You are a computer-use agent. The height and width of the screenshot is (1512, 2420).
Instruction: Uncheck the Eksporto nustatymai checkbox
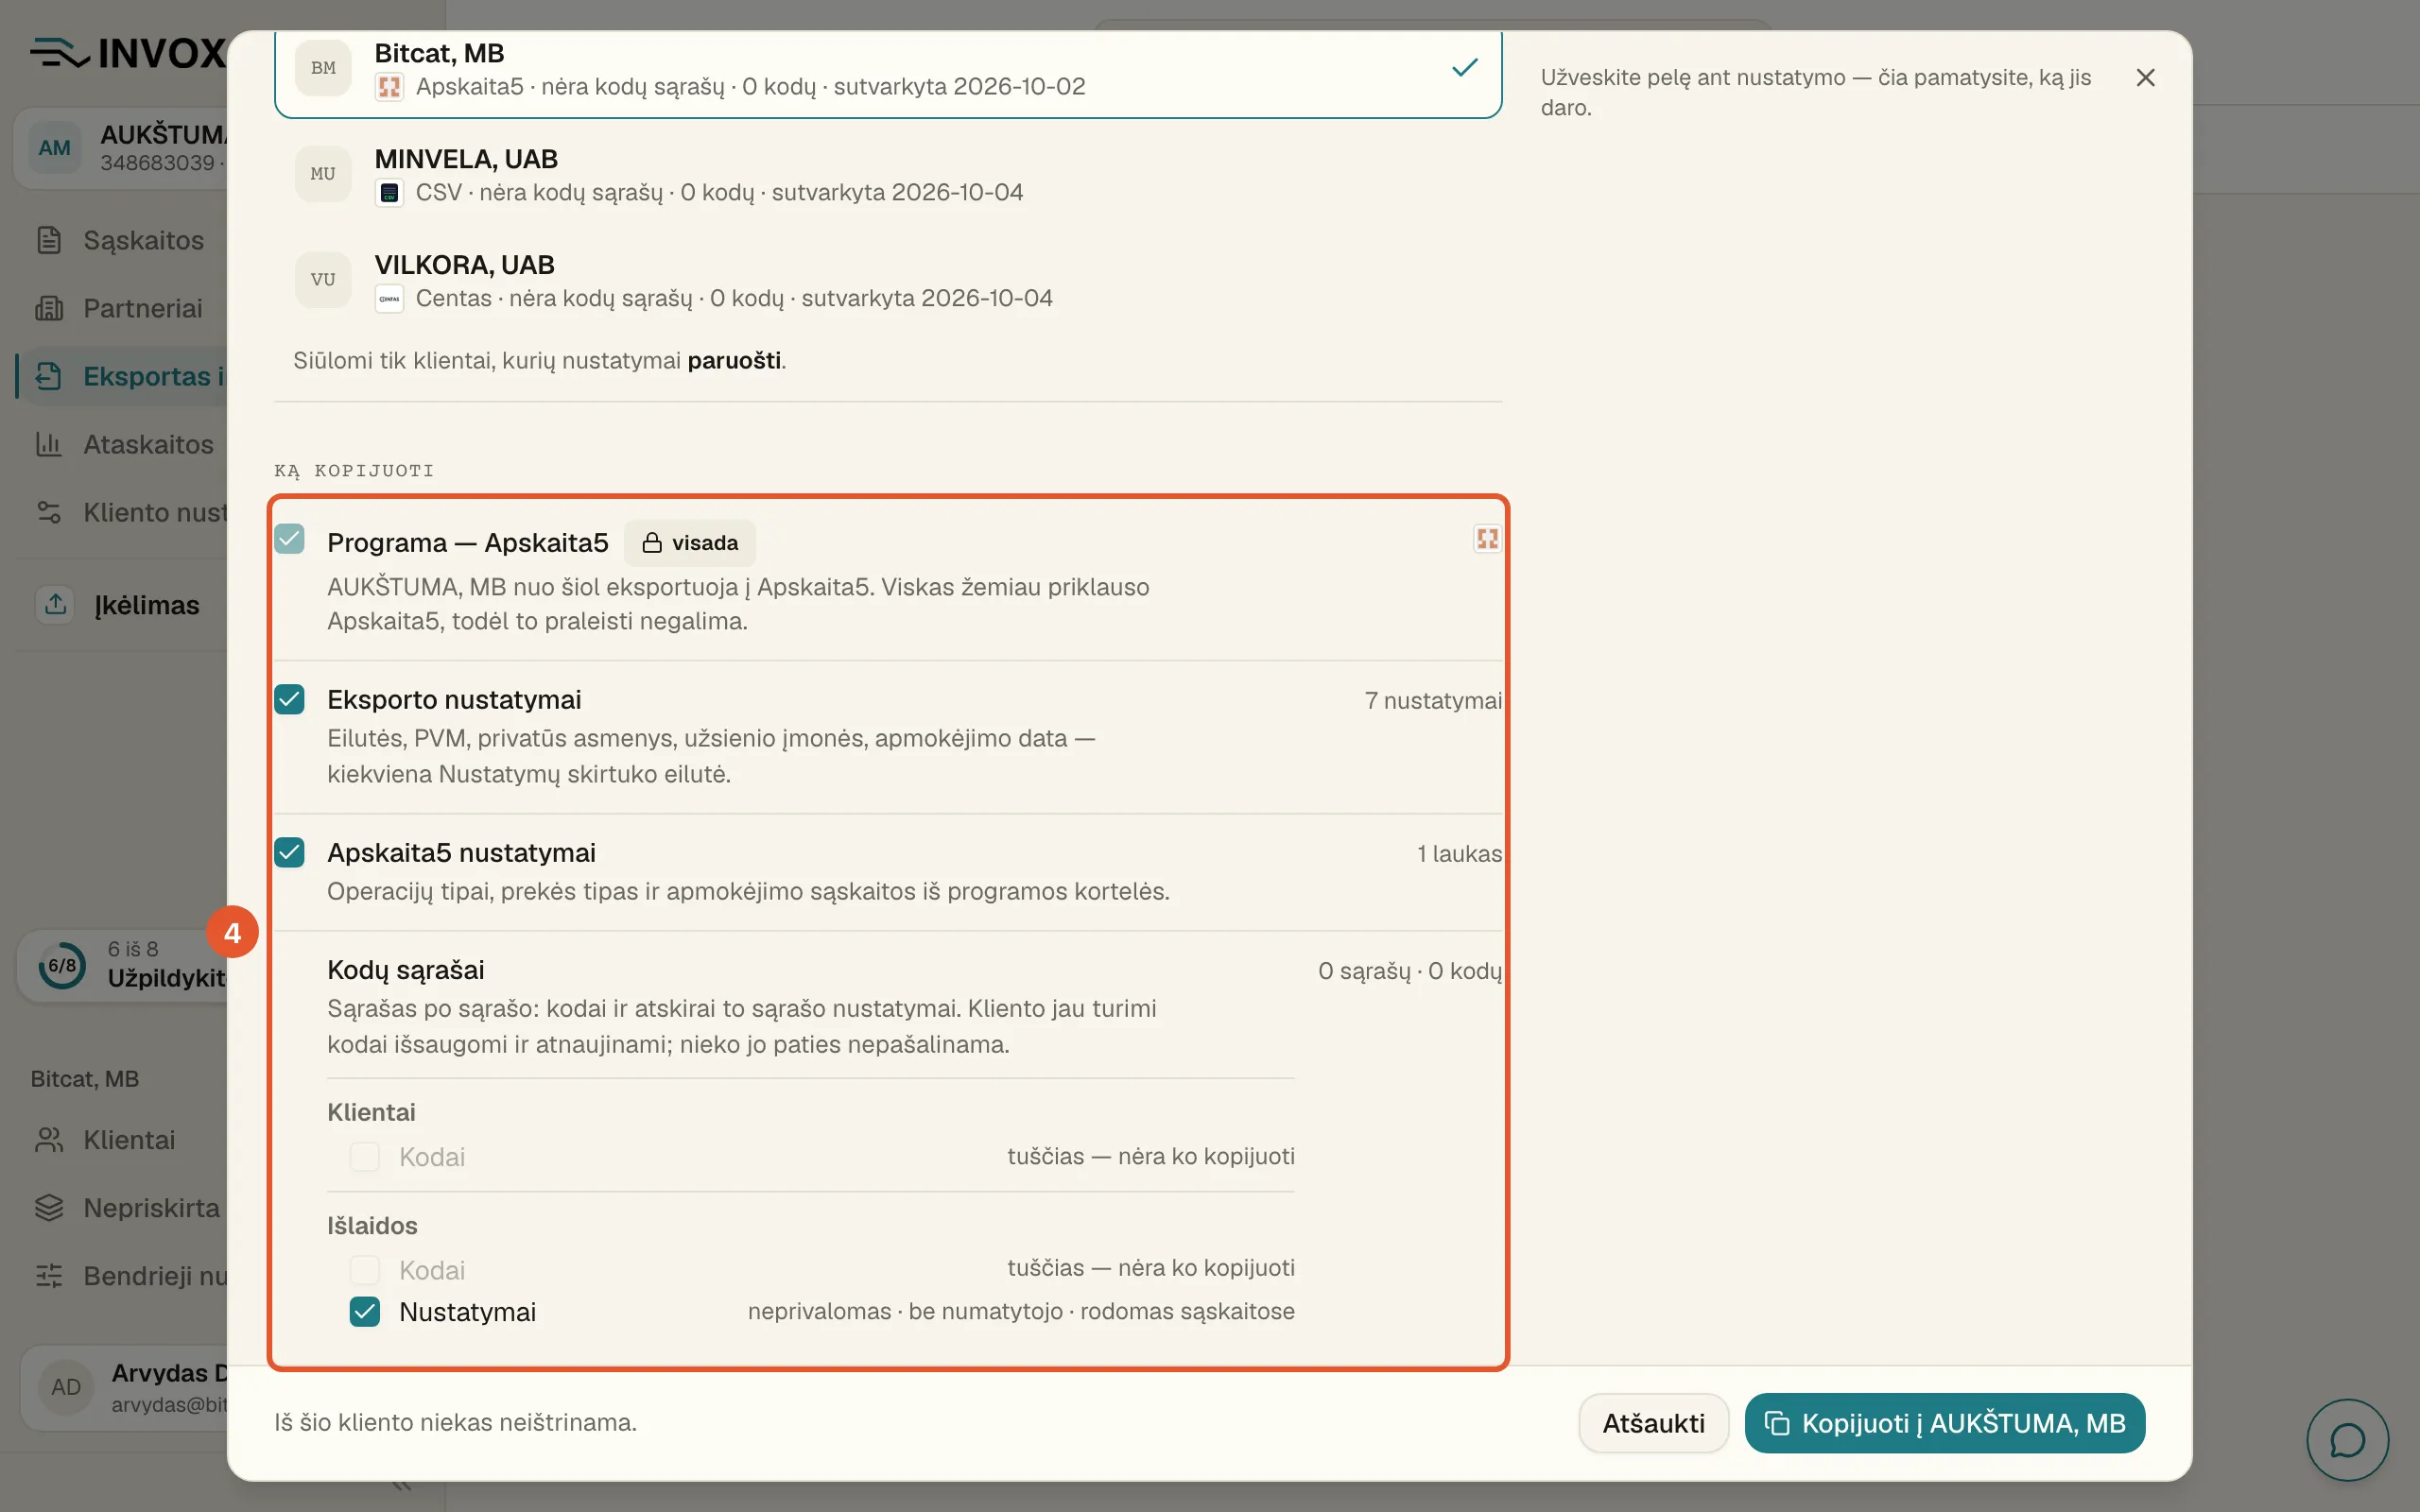pos(289,699)
